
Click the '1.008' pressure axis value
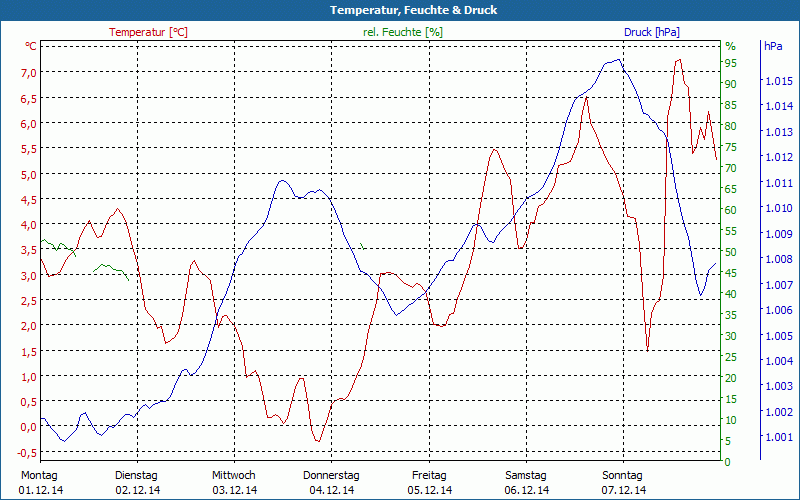tap(780, 259)
